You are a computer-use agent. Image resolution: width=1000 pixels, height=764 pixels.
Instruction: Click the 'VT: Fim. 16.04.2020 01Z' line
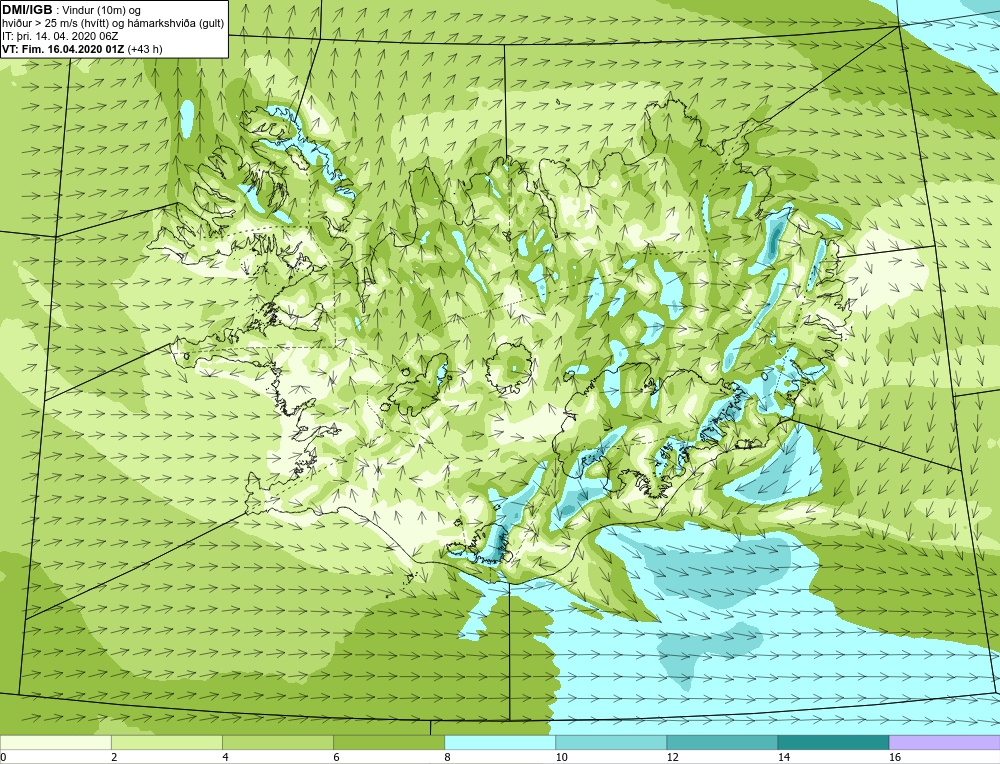82,48
